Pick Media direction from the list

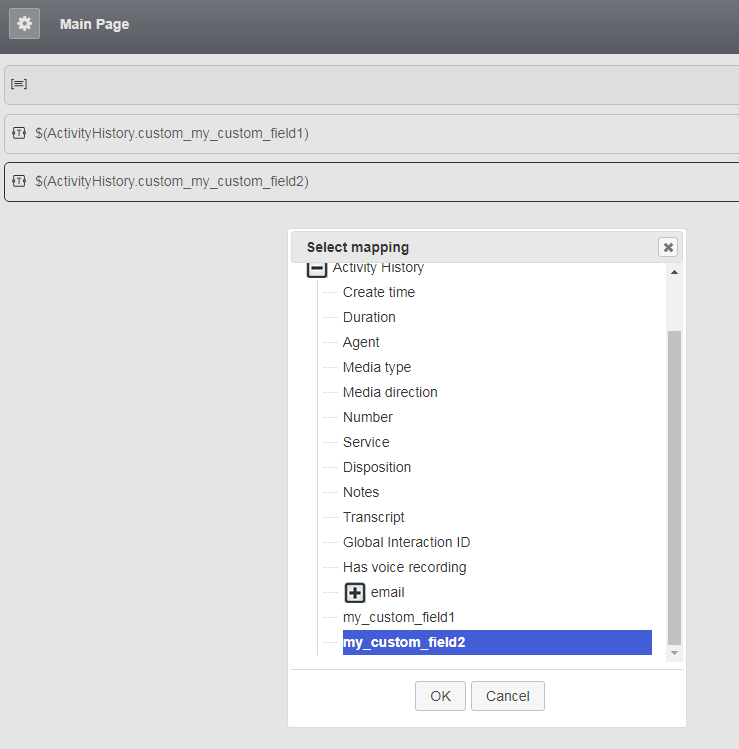[x=390, y=392]
